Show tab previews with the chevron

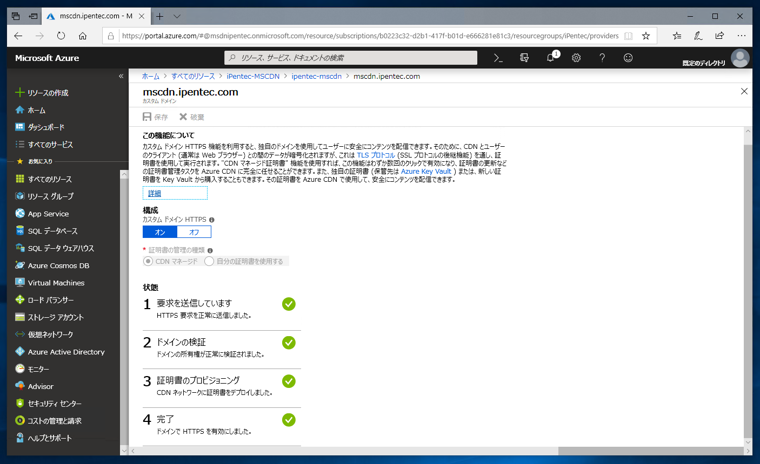177,16
